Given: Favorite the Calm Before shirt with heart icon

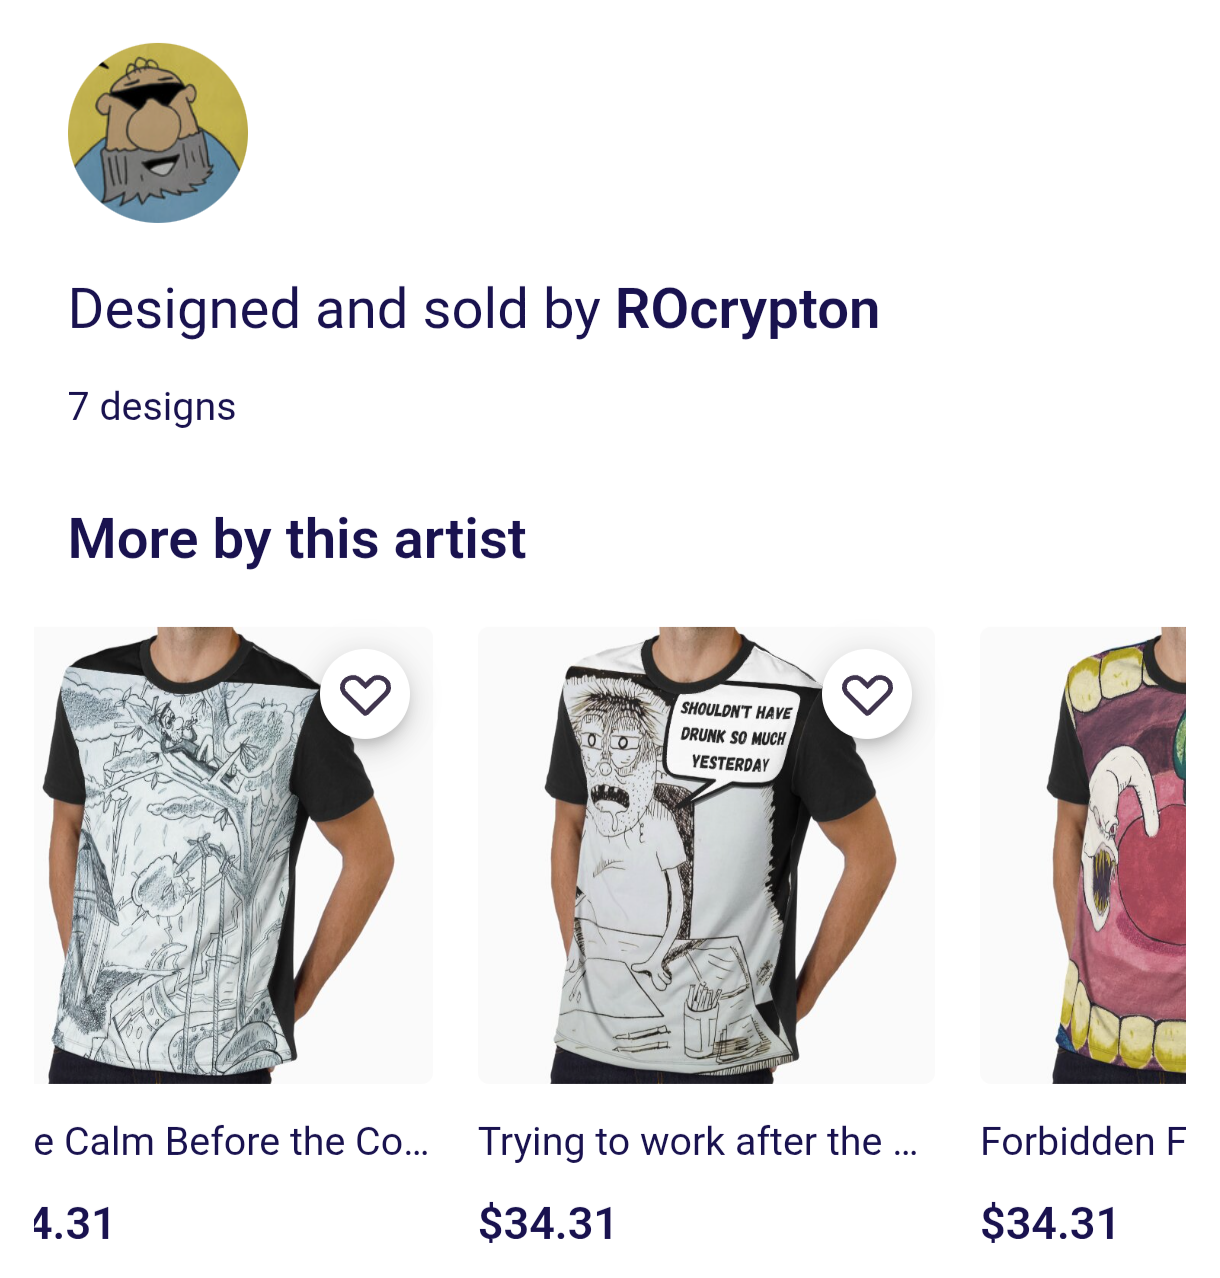Looking at the screenshot, I should [365, 694].
